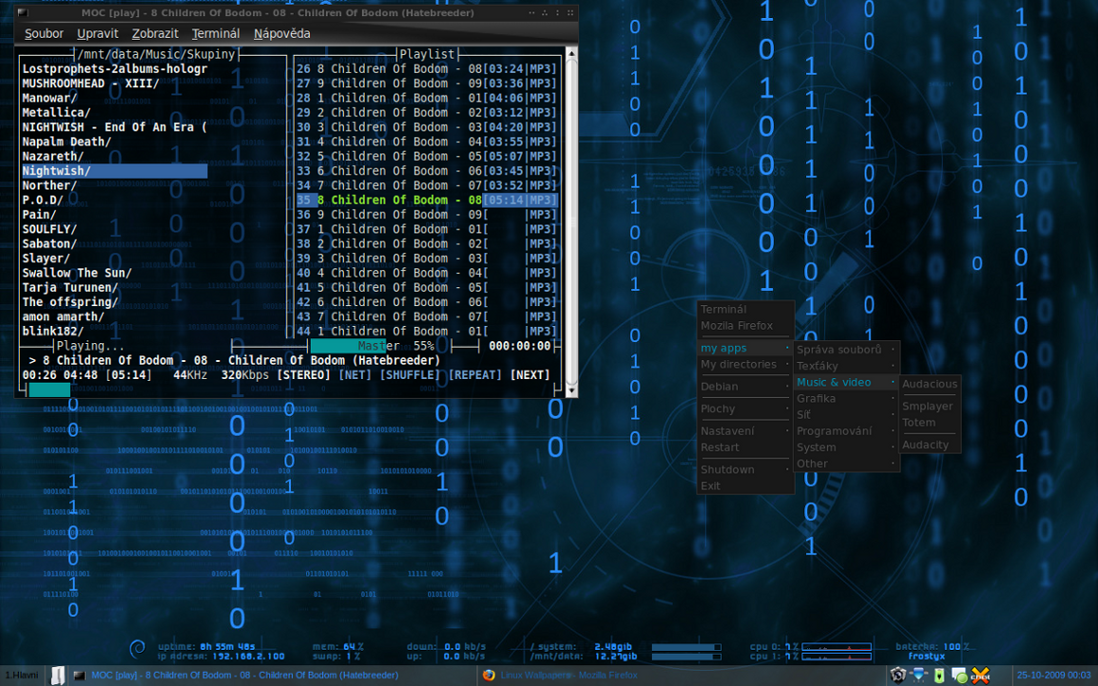Toggle the SHUFFLE indicator in MOC

pos(410,375)
